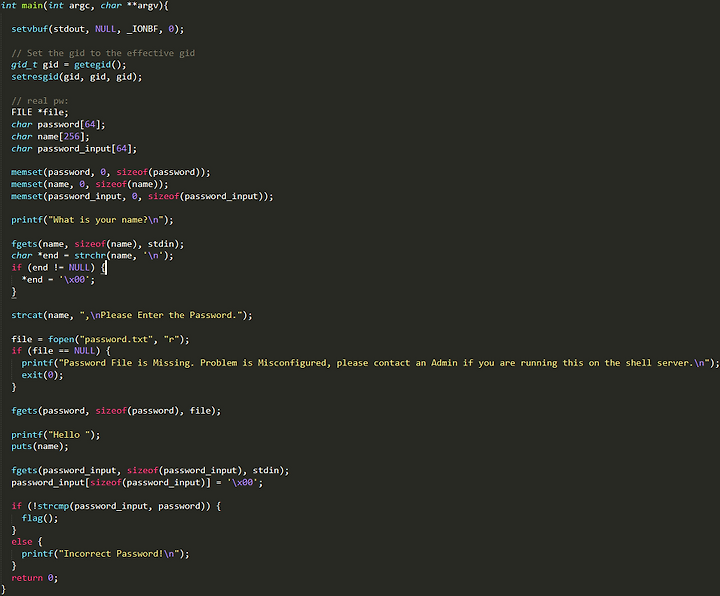The width and height of the screenshot is (720, 596).
Task: Click the main function declaration line
Action: tap(85, 6)
